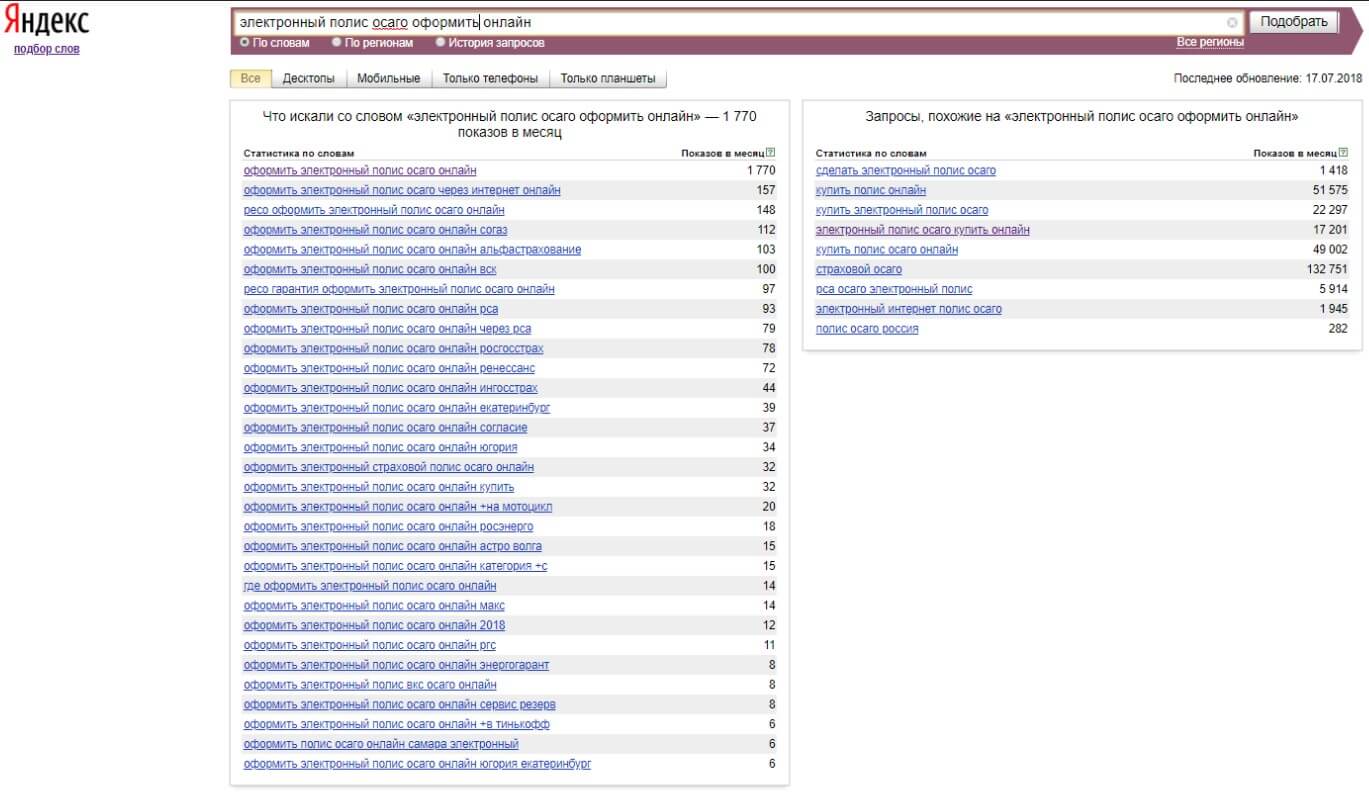The height and width of the screenshot is (793, 1369).
Task: Open query ending in осаго онлайн югория
Action: point(380,447)
